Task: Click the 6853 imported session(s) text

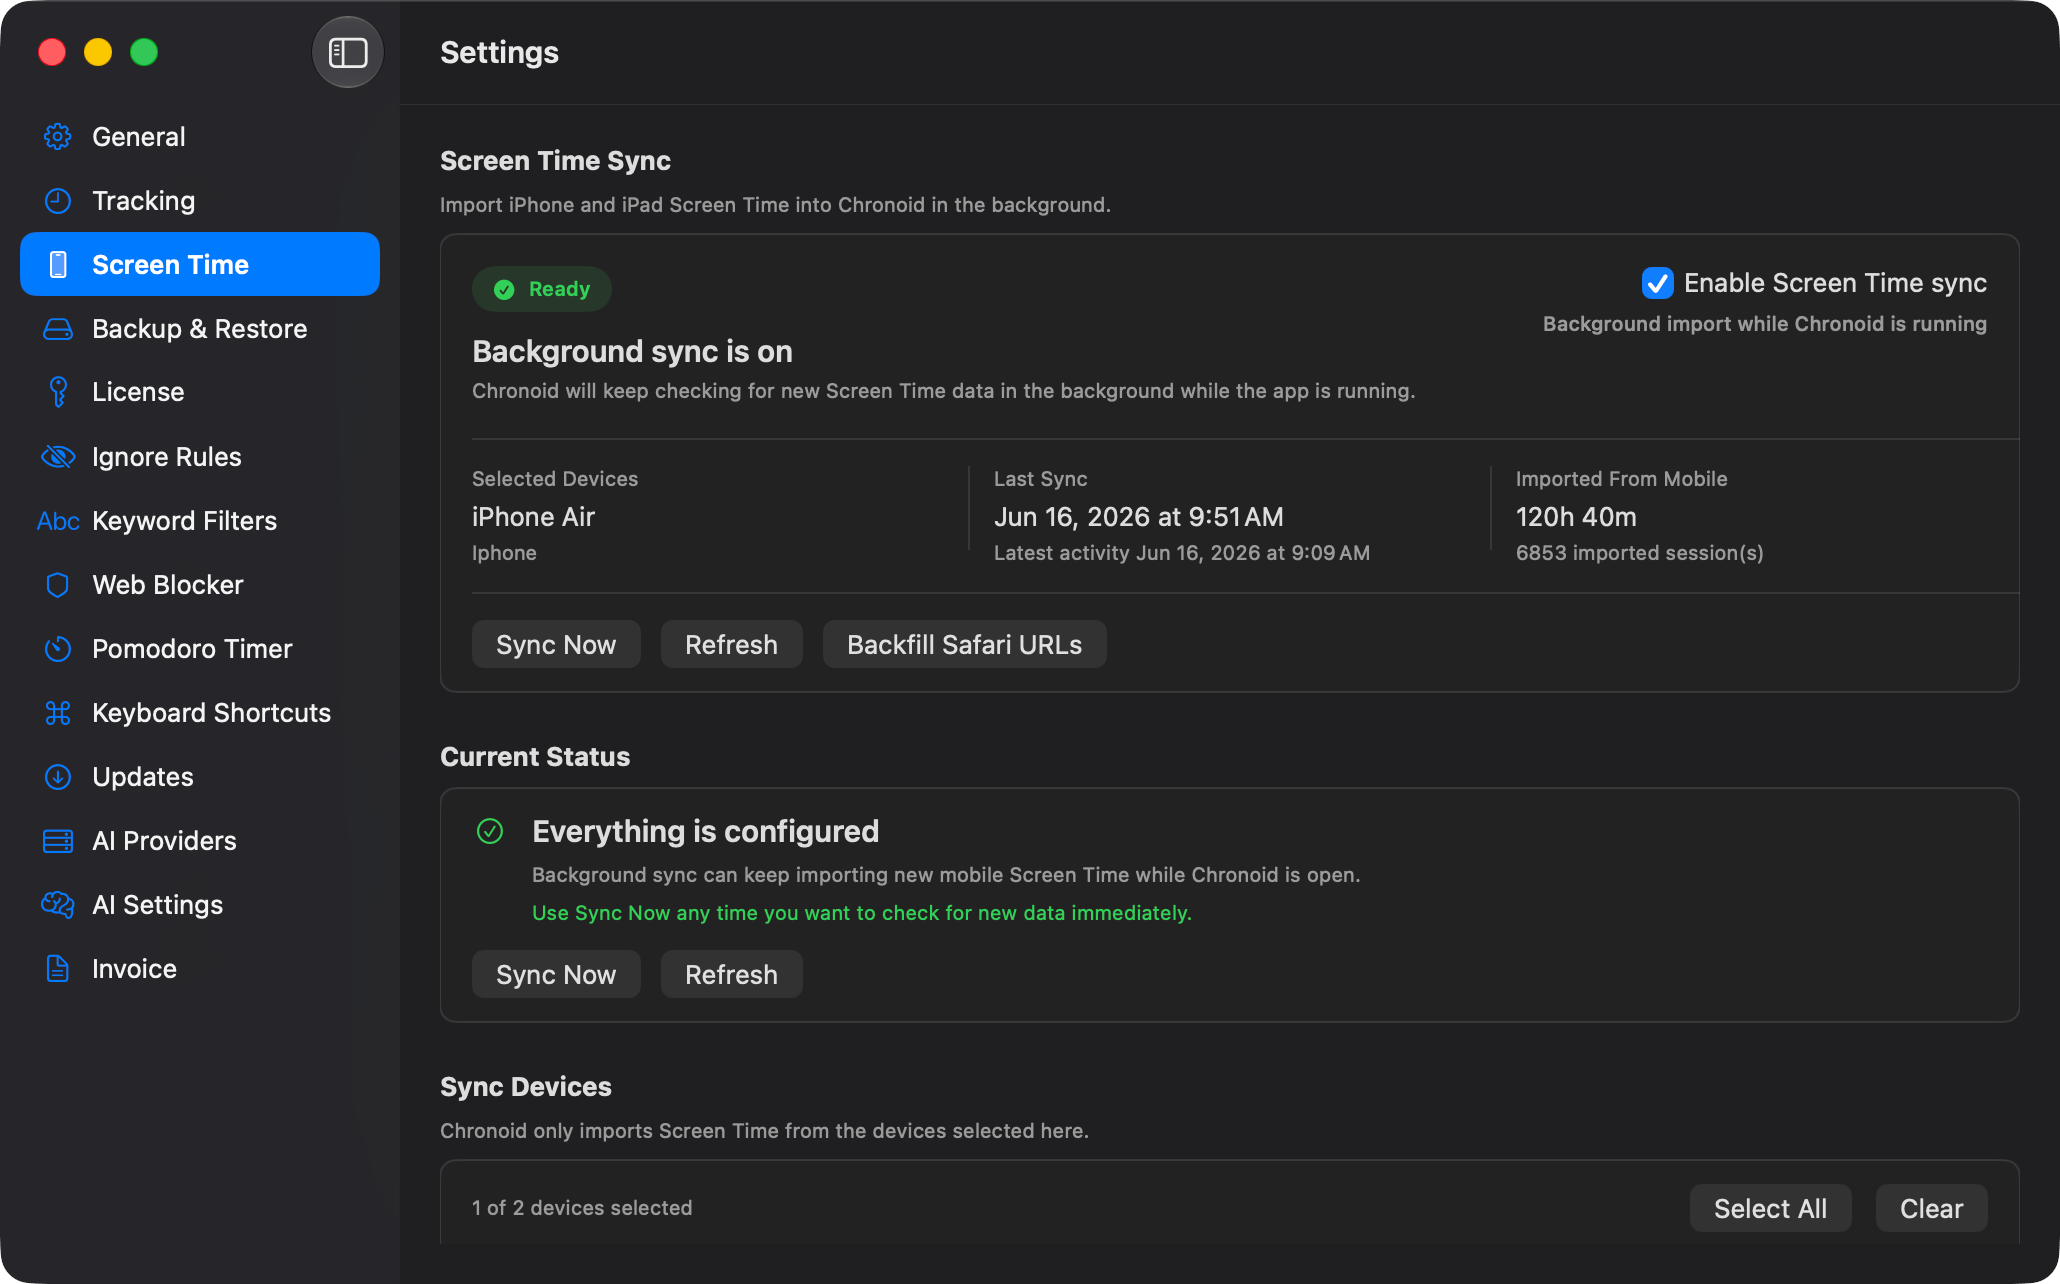Action: (x=1639, y=553)
